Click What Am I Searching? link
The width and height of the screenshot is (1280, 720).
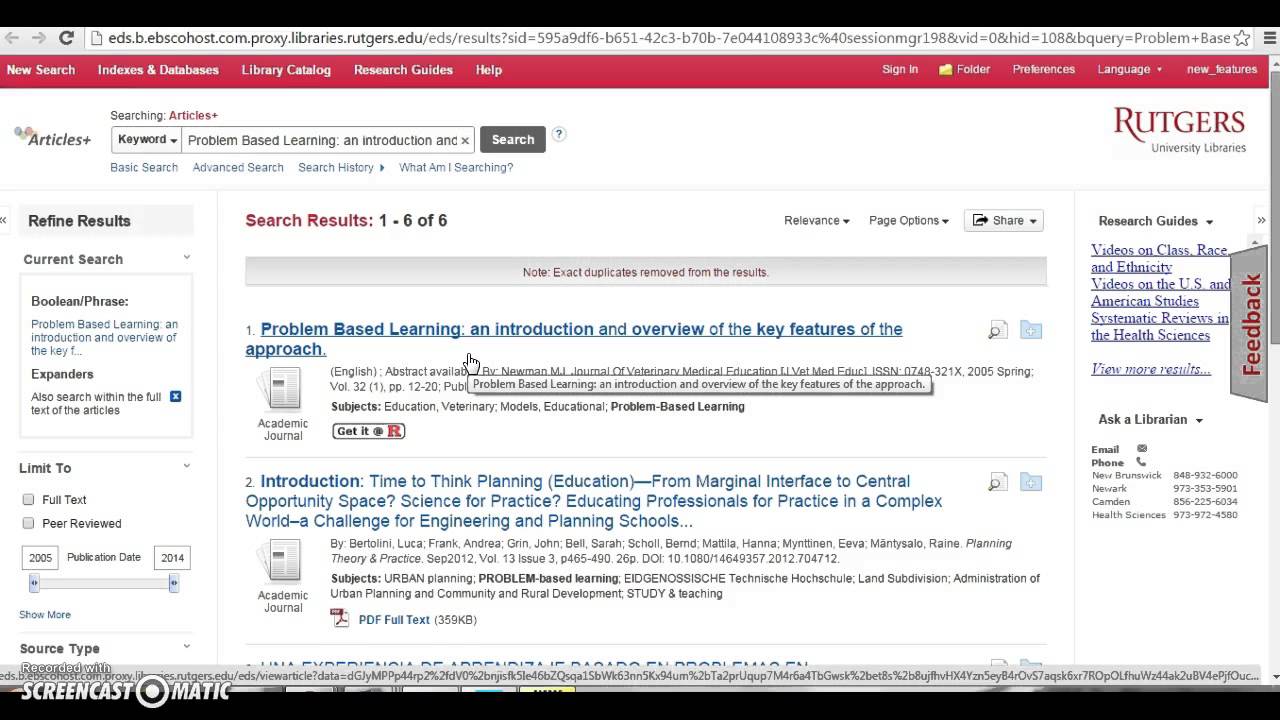pos(456,167)
